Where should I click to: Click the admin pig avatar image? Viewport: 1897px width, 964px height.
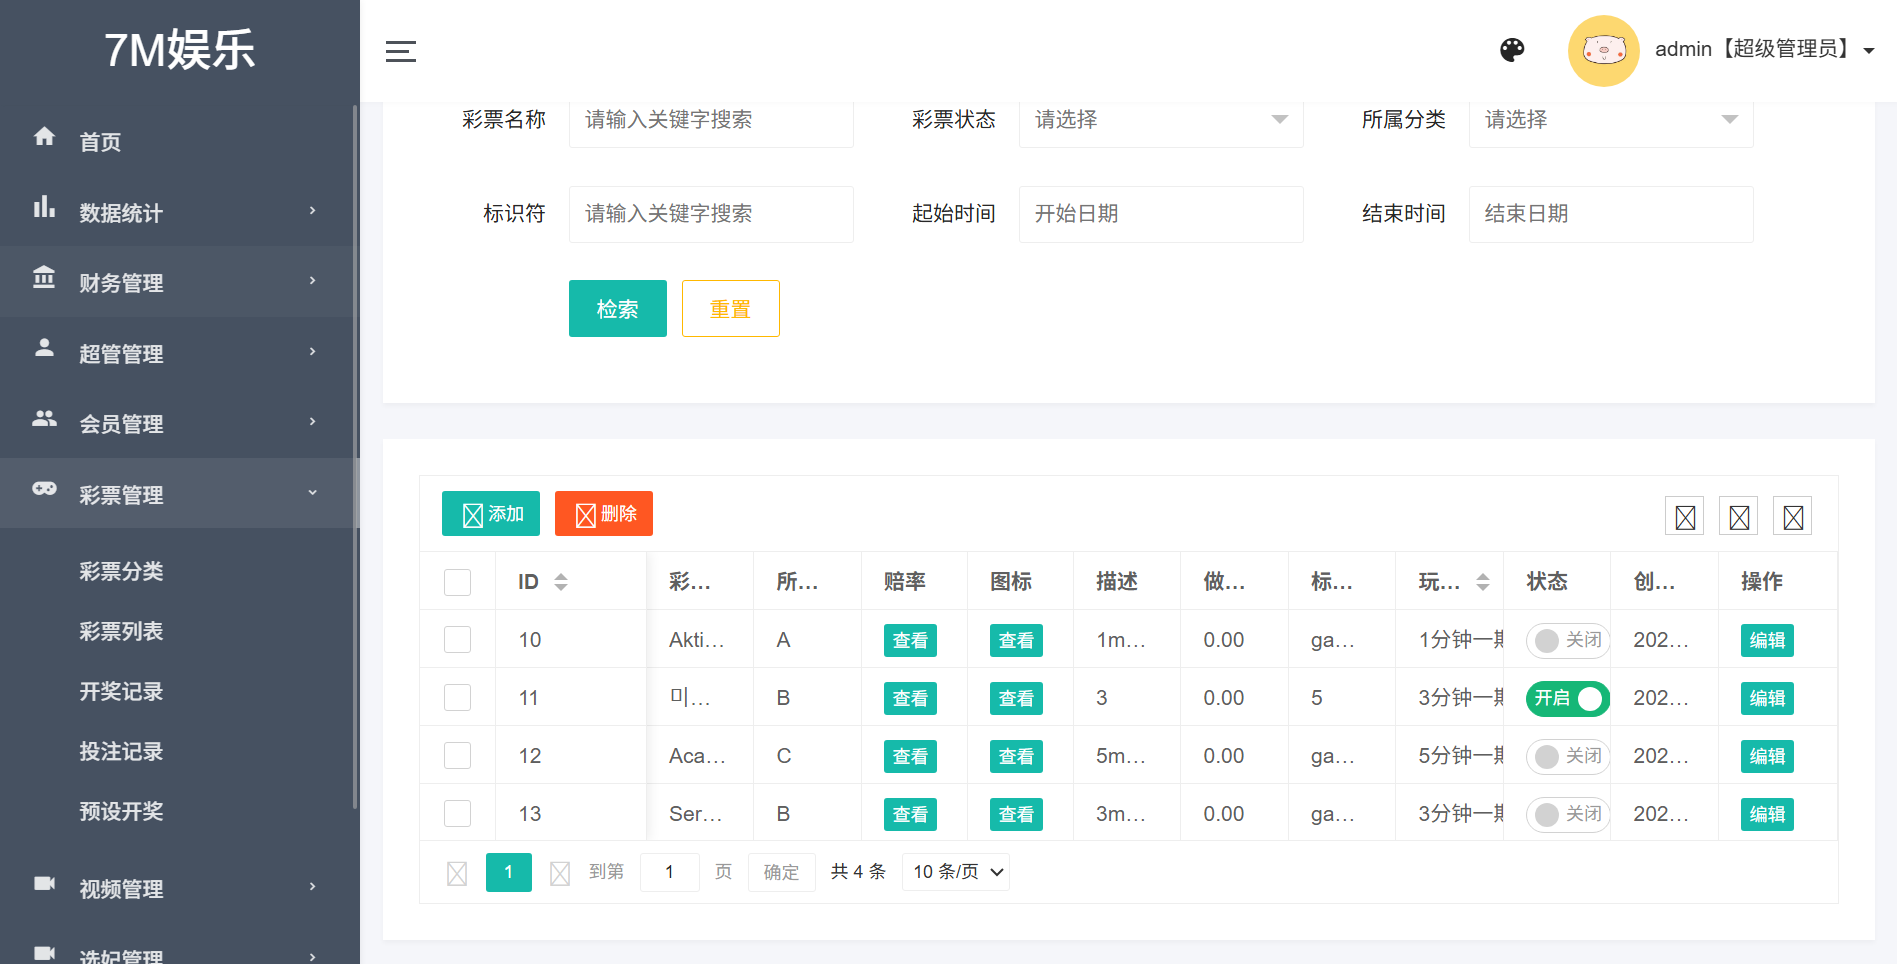tap(1603, 51)
